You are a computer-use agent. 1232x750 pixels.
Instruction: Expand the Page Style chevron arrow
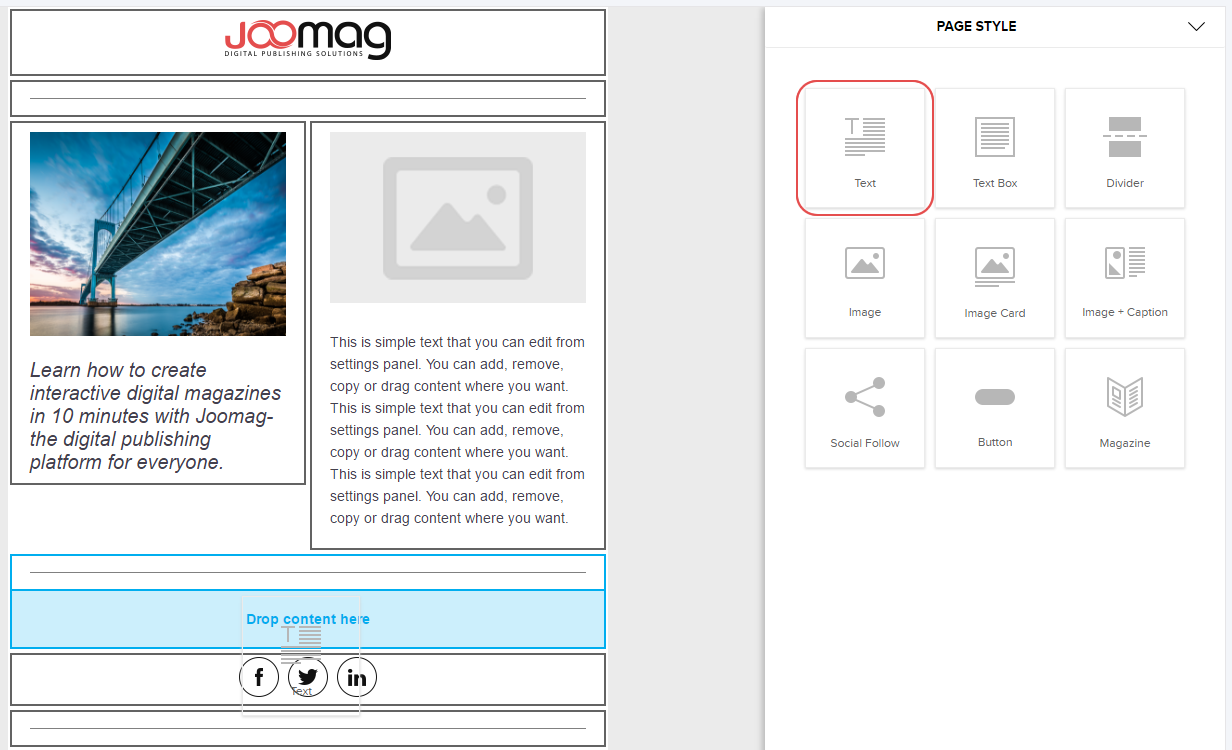coord(1196,27)
